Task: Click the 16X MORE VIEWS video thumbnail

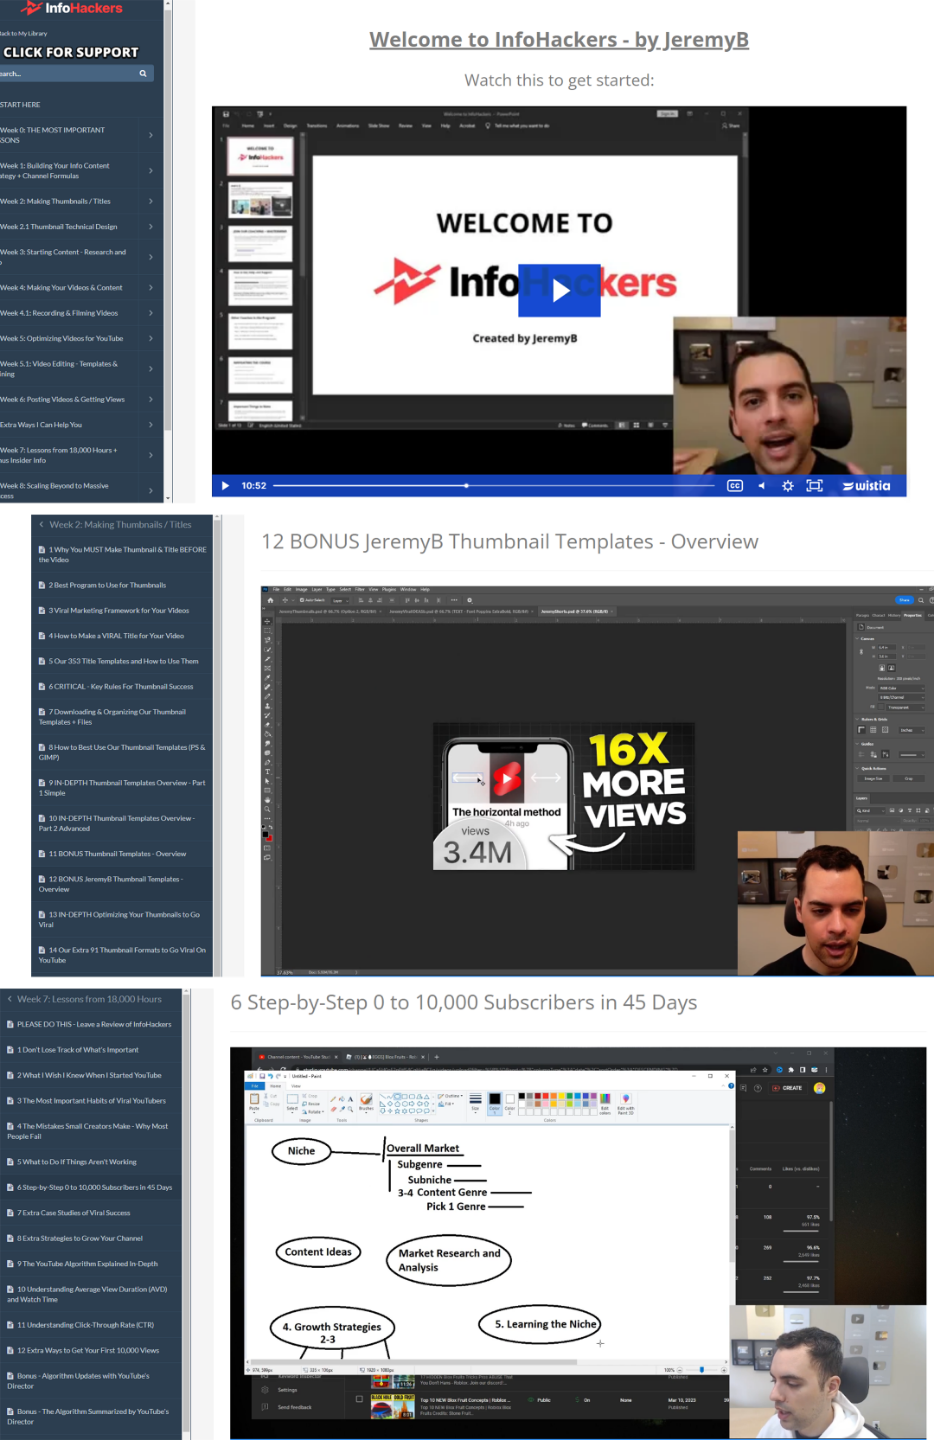Action: [x=565, y=795]
